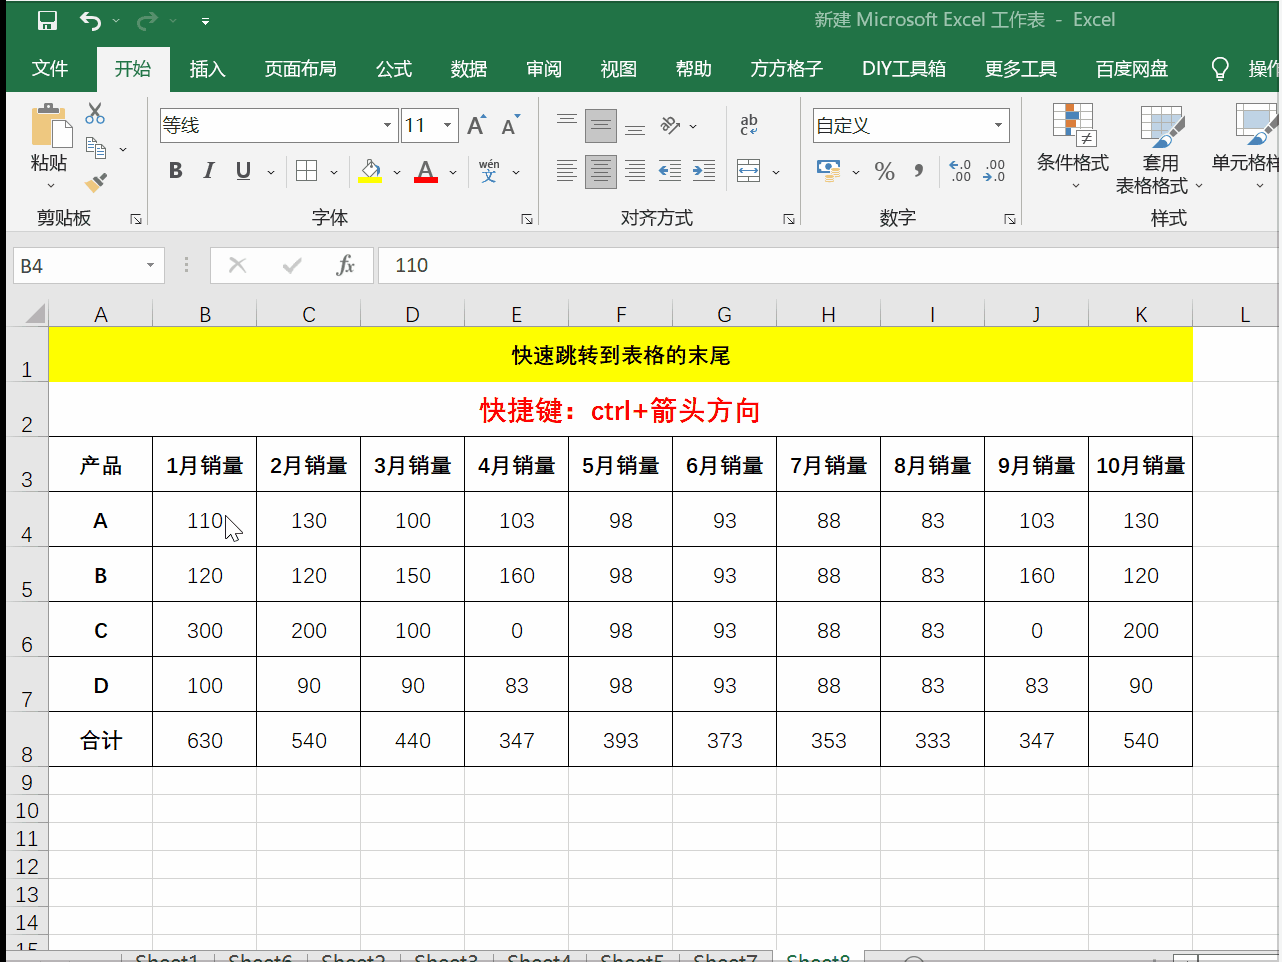The width and height of the screenshot is (1282, 962).
Task: Click the Format Painter brush icon
Action: point(96,183)
